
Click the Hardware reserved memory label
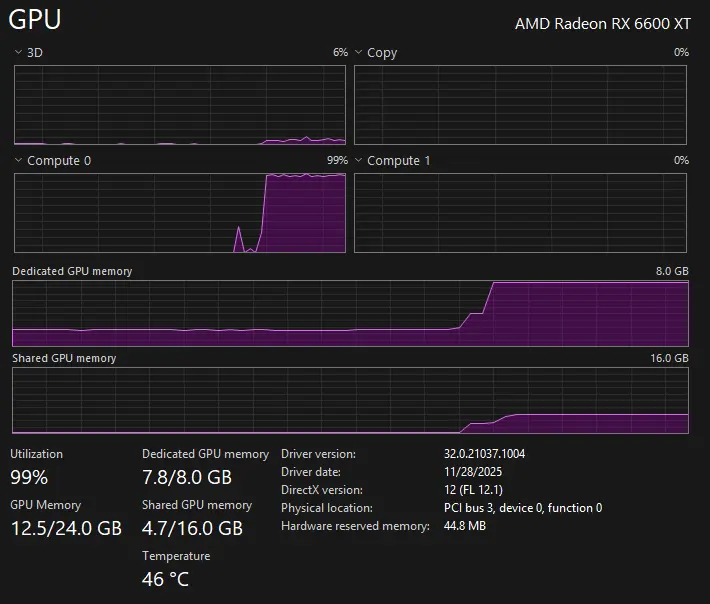tap(355, 526)
